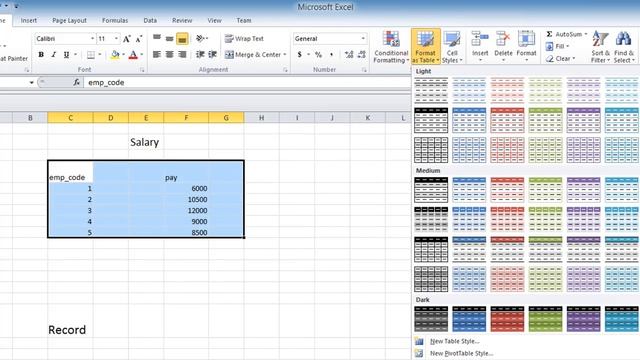Open the Calibri font name dropdown
Image resolution: width=640 pixels, height=360 pixels.
click(92, 38)
